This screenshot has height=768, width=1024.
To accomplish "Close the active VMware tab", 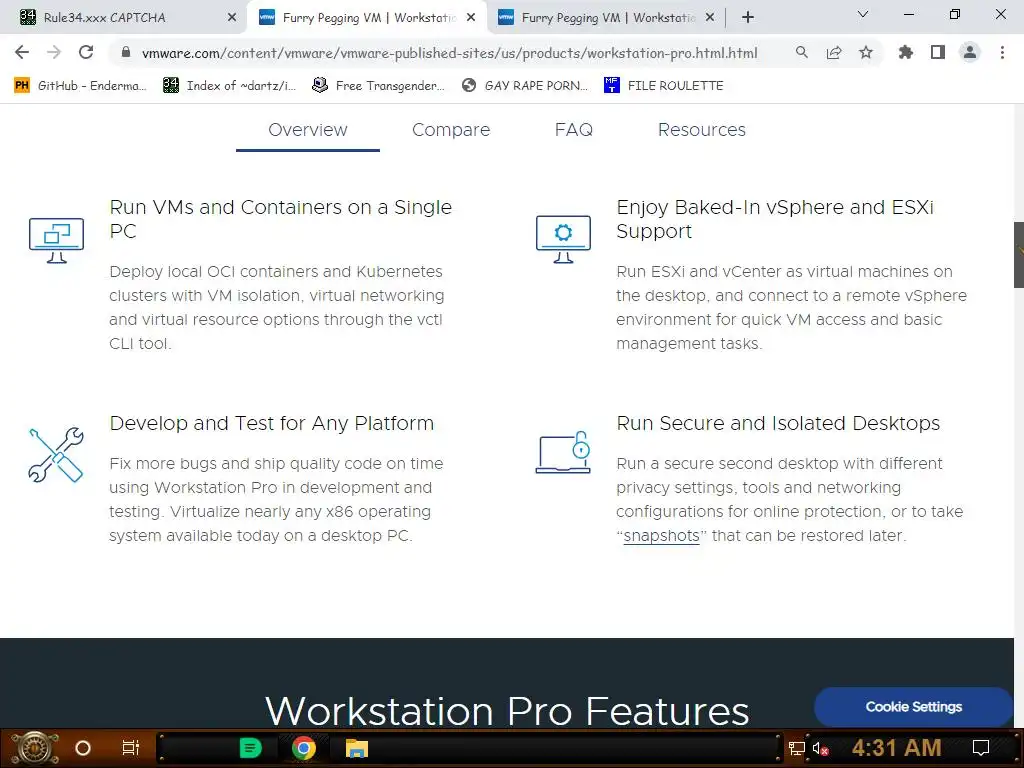I will pos(471,18).
